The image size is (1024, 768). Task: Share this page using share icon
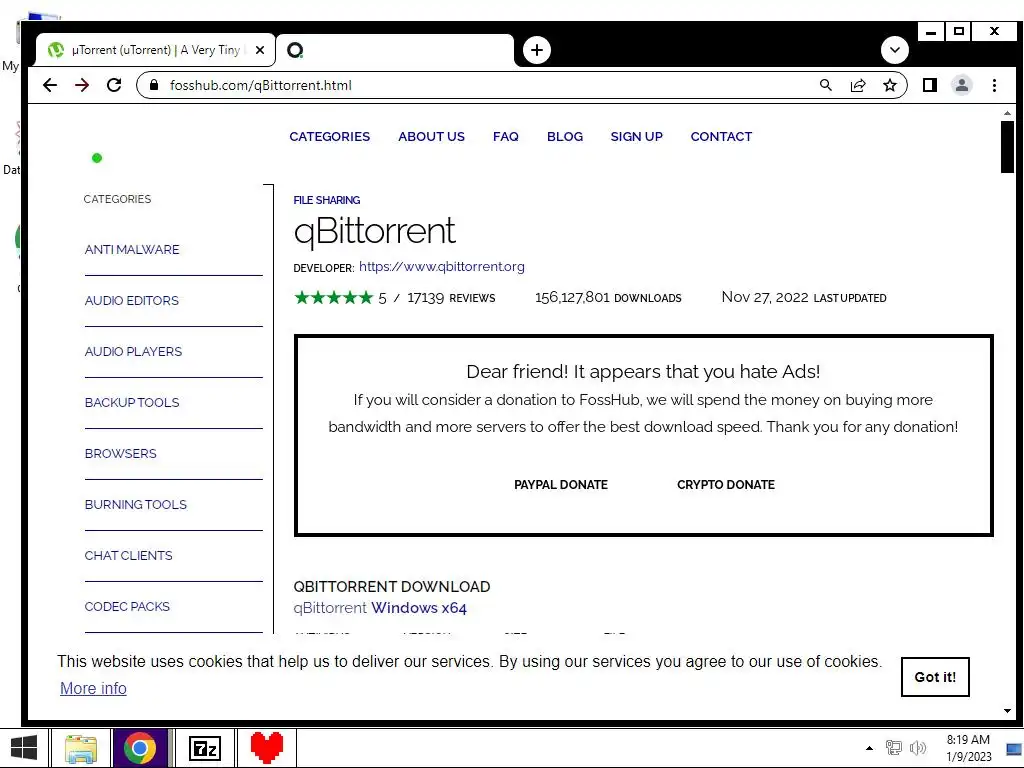pyautogui.click(x=857, y=85)
